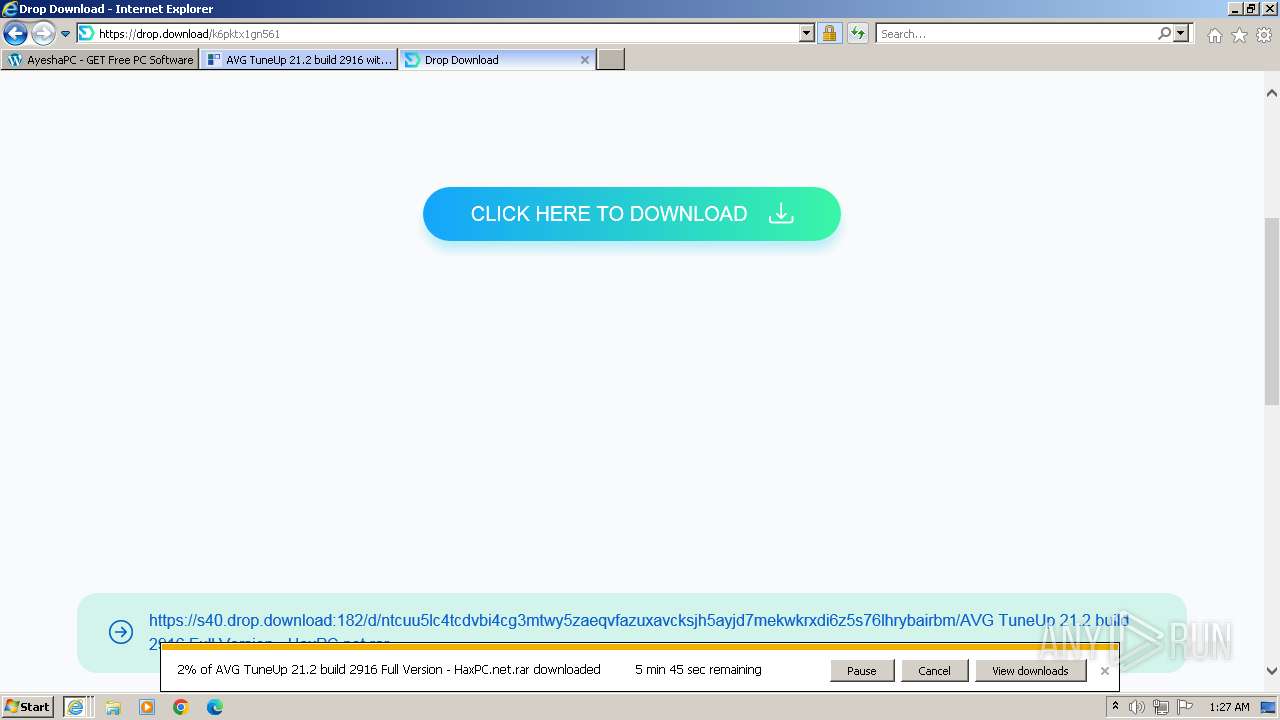1280x720 pixels.
Task: Switch to the AyeshaPC - GET Free PC Software tab
Action: (x=100, y=59)
